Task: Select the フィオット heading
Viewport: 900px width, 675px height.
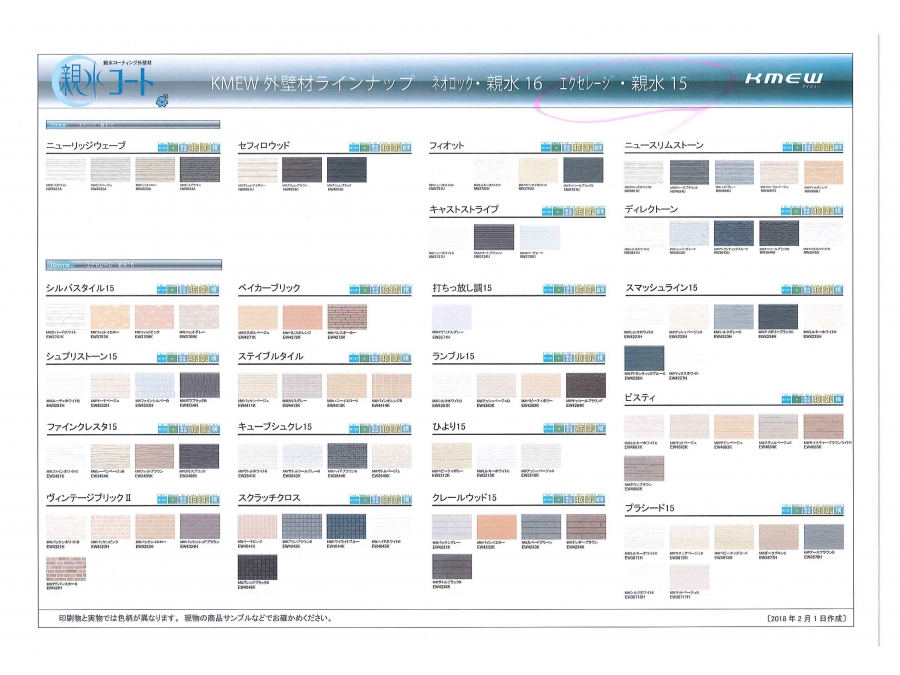Action: coord(447,145)
